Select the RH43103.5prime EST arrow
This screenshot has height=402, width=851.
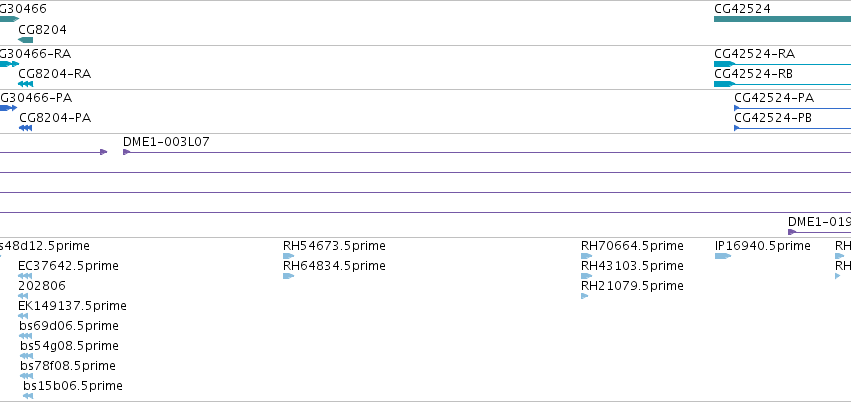pos(587,276)
